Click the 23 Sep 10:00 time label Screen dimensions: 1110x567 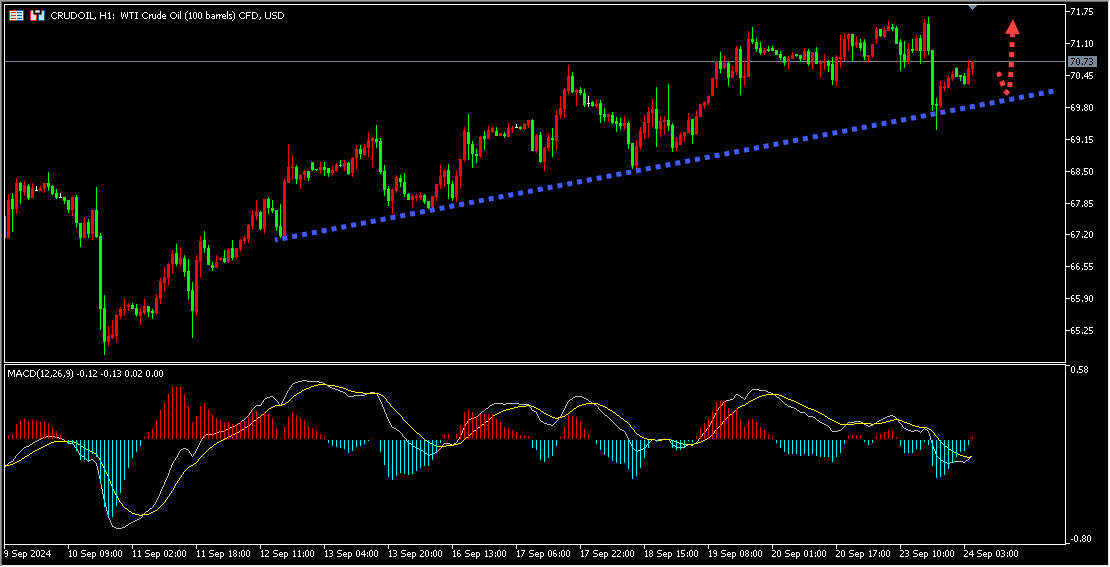(927, 554)
